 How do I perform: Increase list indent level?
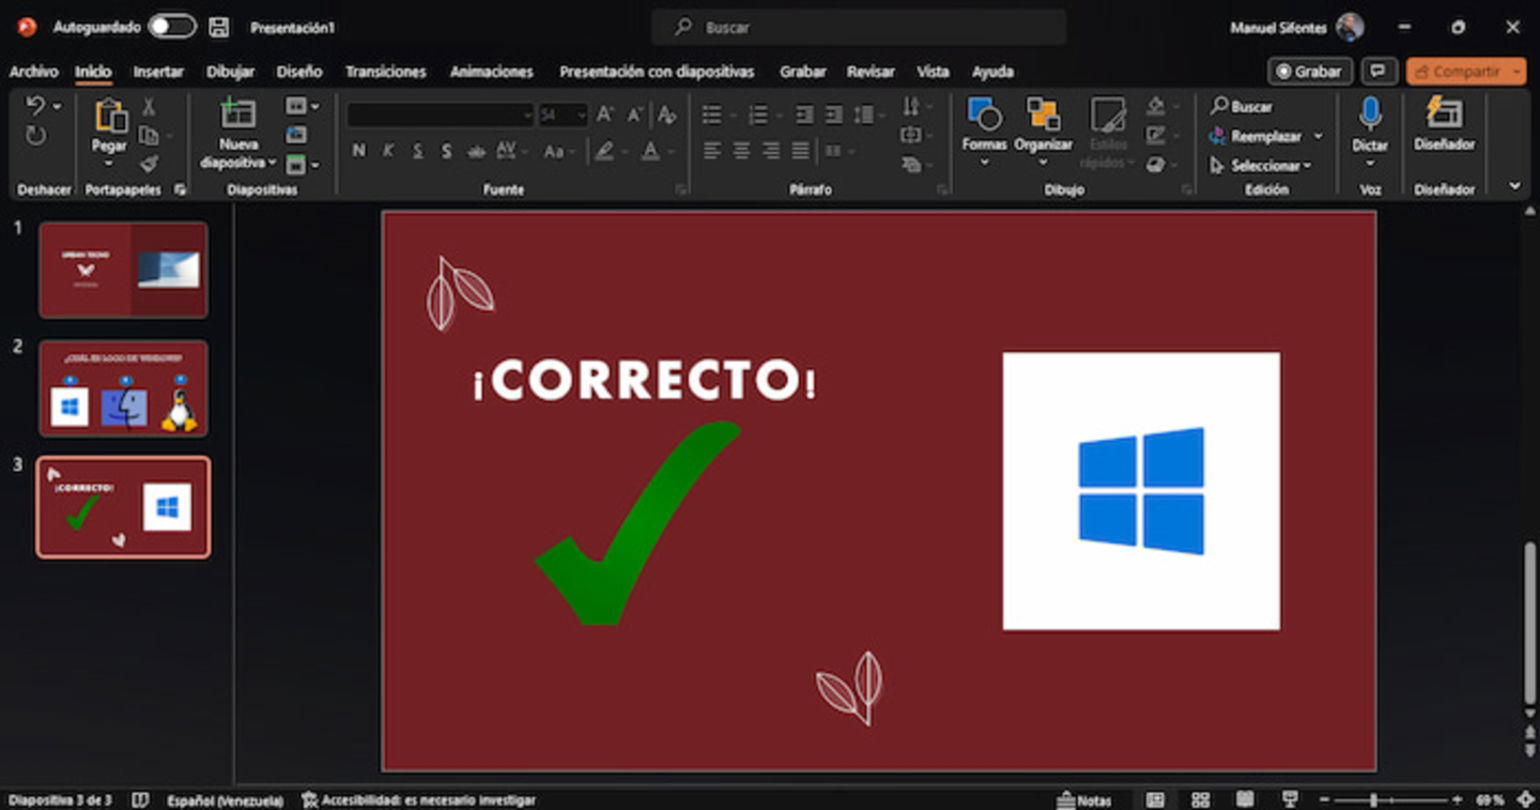coord(834,115)
